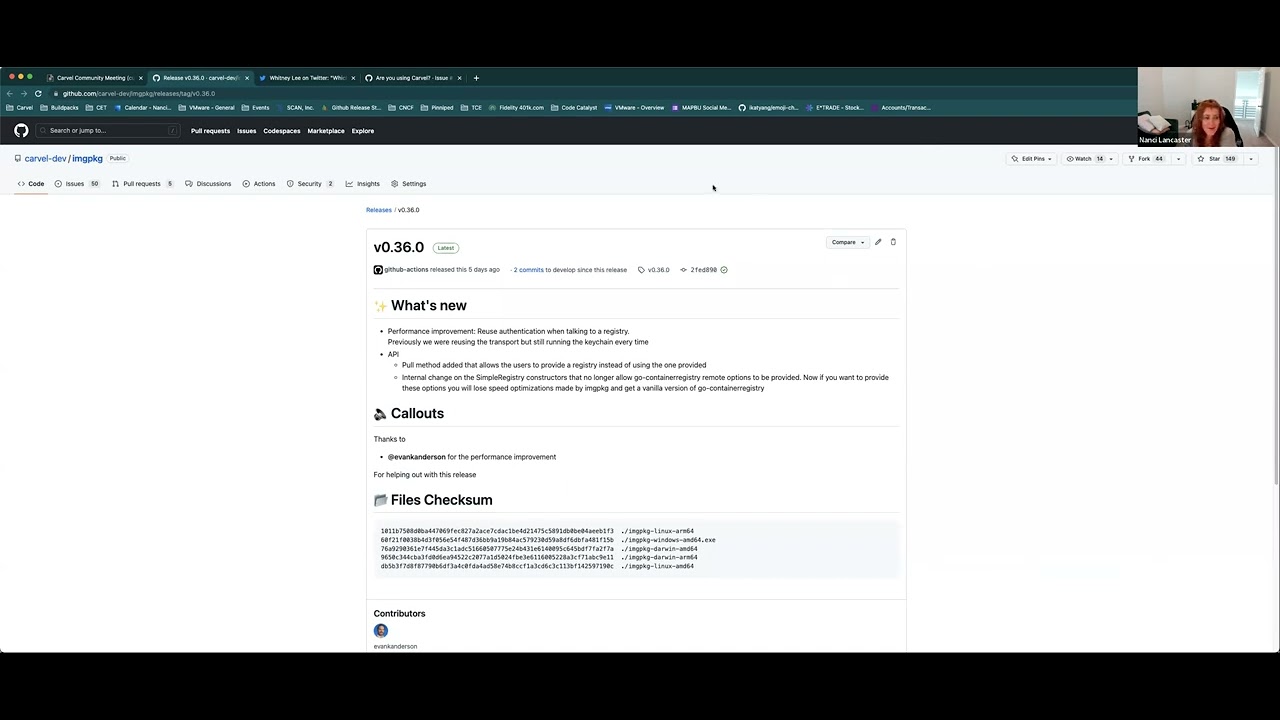The height and width of the screenshot is (720, 1280).
Task: Open the VMware - General bookmarks folder
Action: click(x=206, y=108)
